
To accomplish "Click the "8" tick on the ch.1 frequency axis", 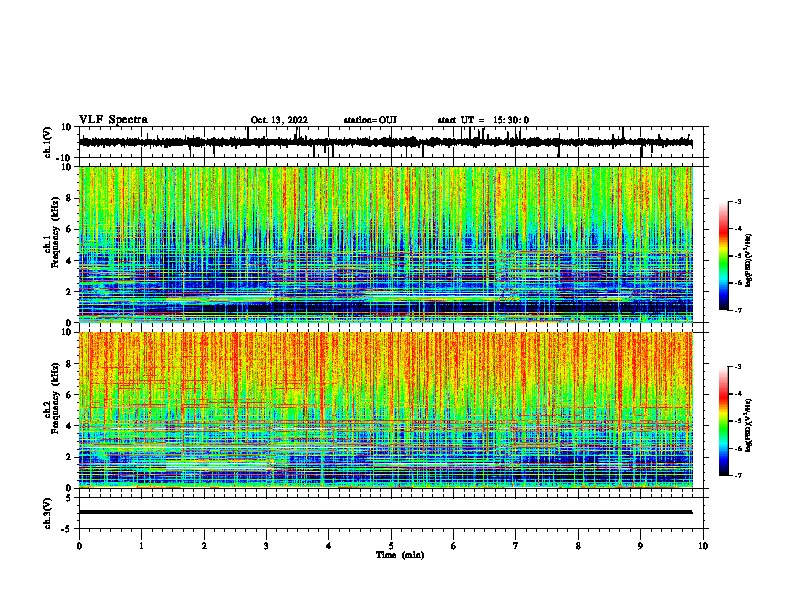I will coord(69,198).
